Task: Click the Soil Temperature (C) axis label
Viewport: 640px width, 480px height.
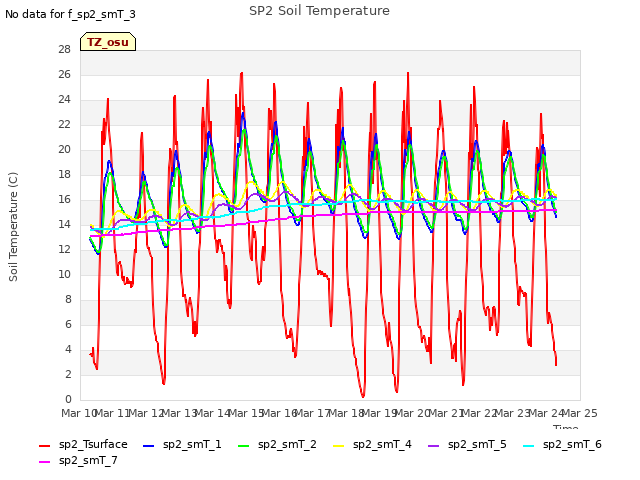Action: pyautogui.click(x=13, y=227)
